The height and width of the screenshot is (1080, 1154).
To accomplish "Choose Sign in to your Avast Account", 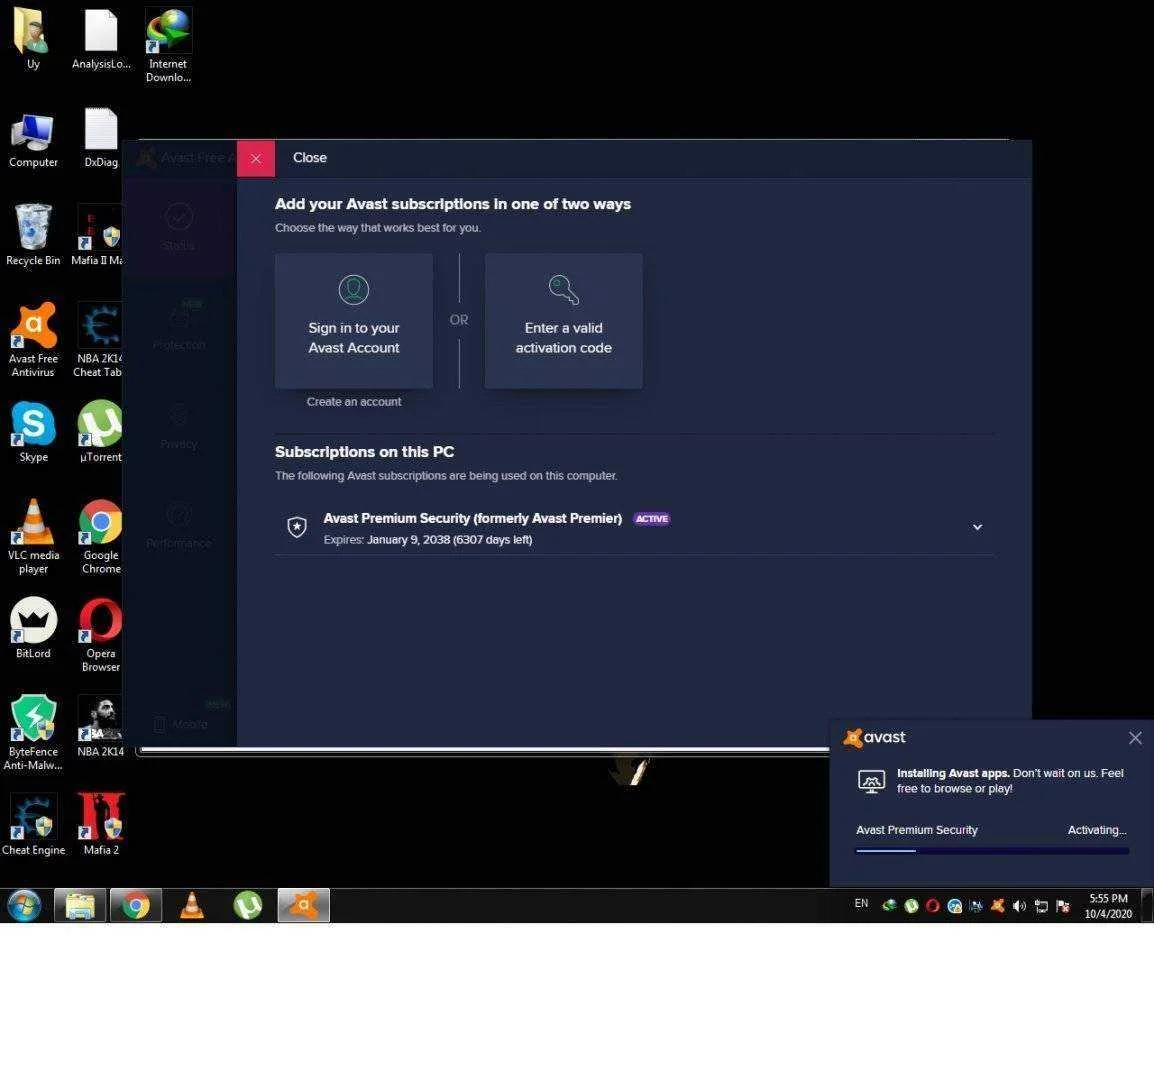I will 354,320.
